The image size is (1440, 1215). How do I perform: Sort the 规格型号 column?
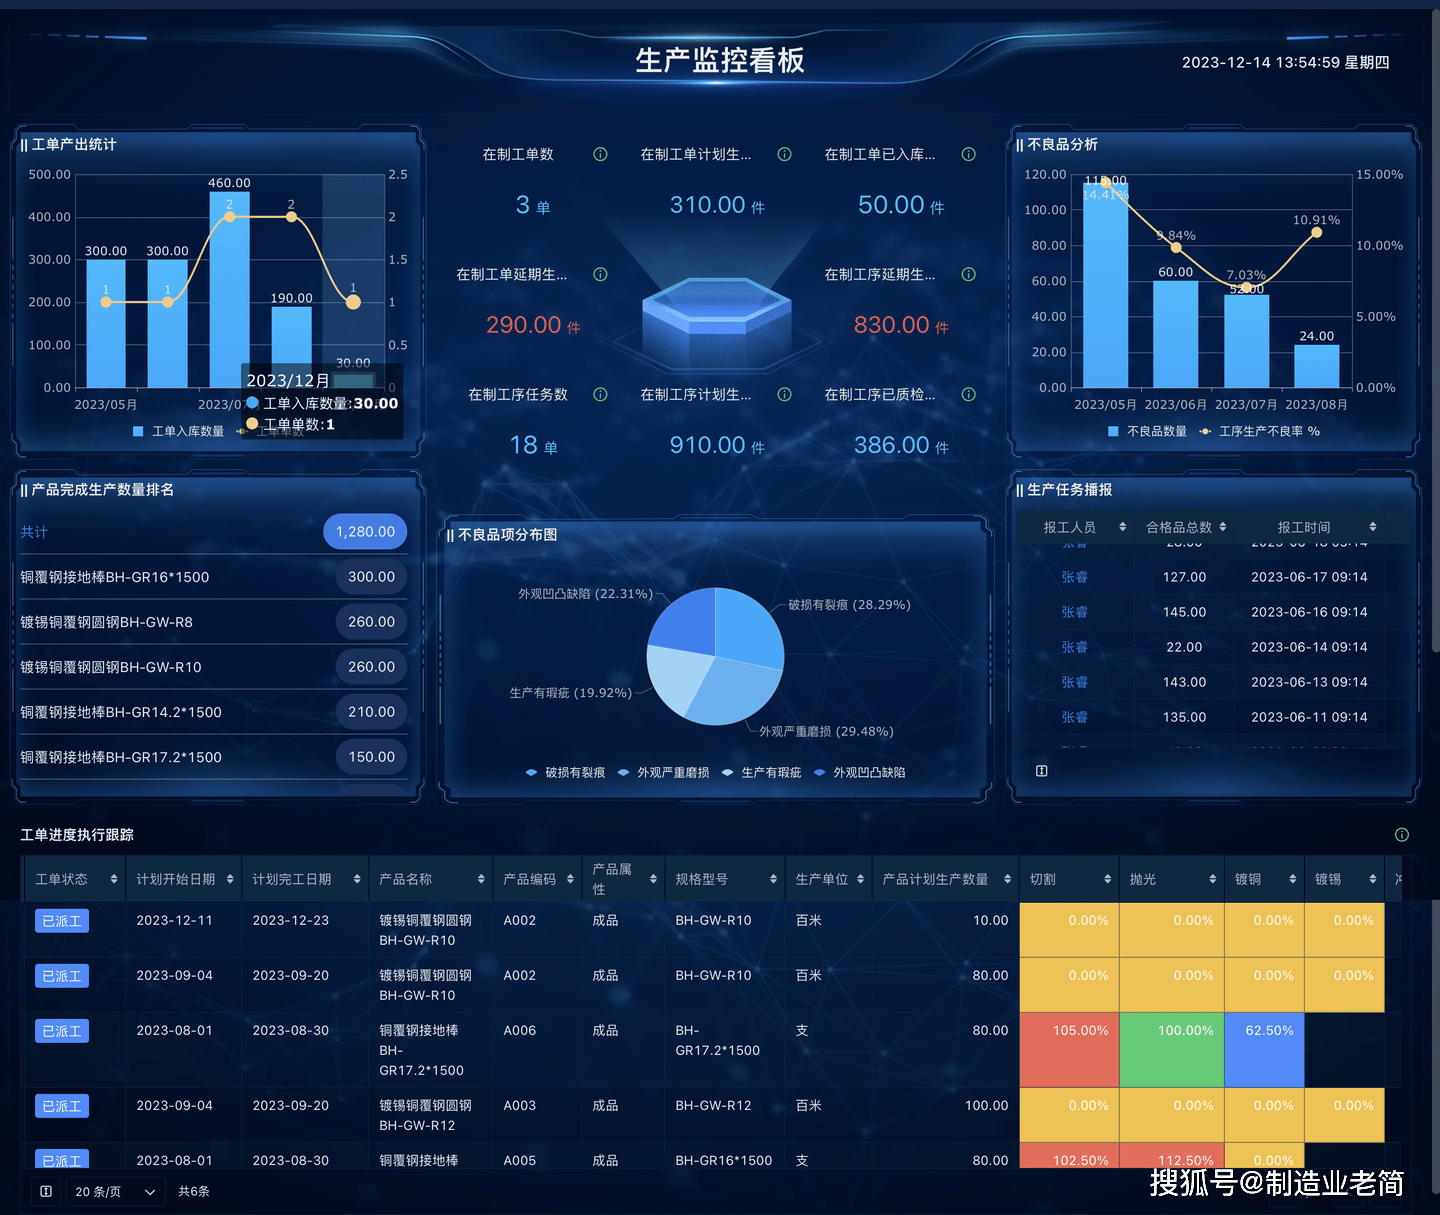click(x=773, y=879)
